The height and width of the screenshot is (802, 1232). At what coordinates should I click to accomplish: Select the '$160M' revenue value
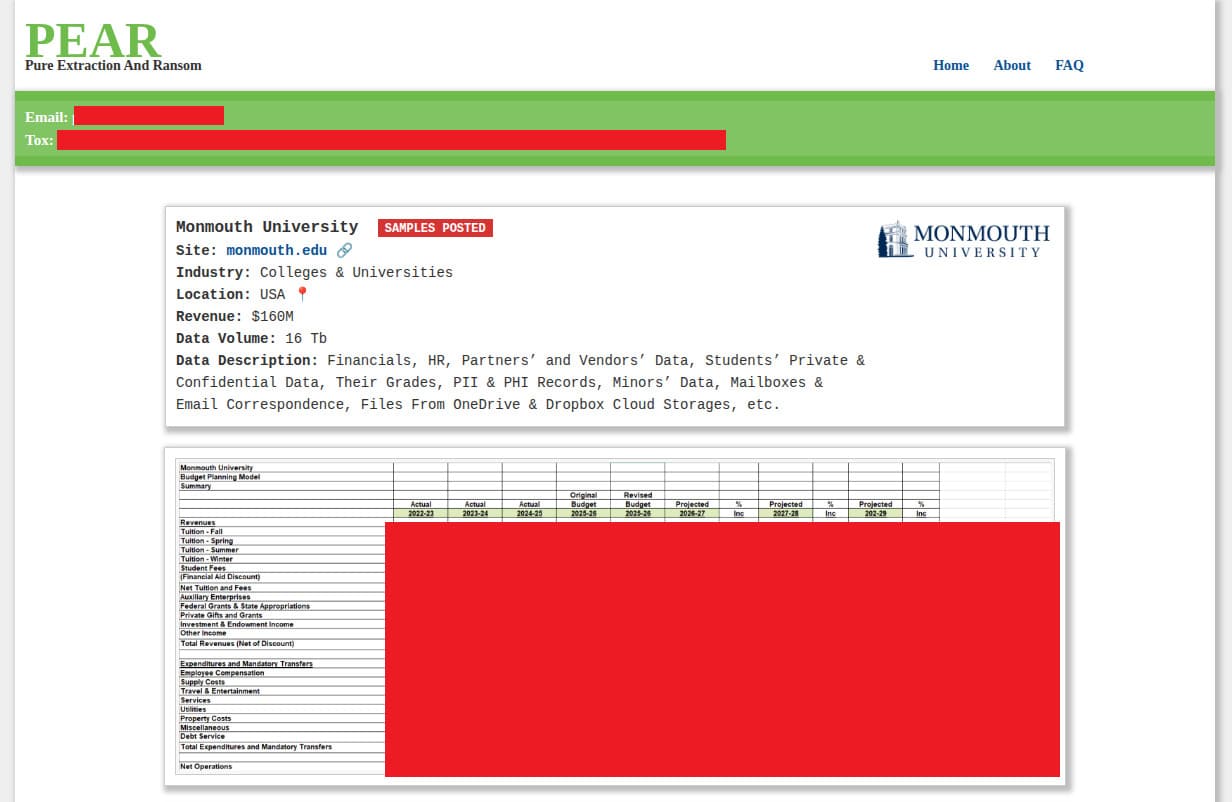(x=272, y=316)
